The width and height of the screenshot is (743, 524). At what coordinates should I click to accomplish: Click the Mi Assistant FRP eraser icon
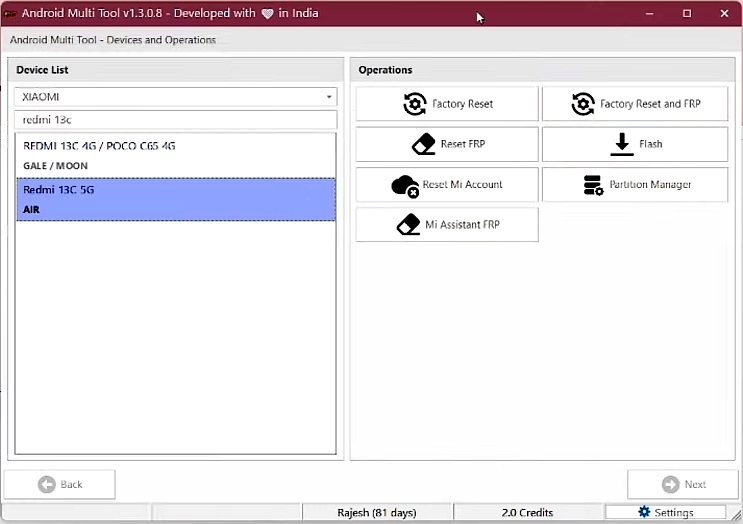click(408, 224)
